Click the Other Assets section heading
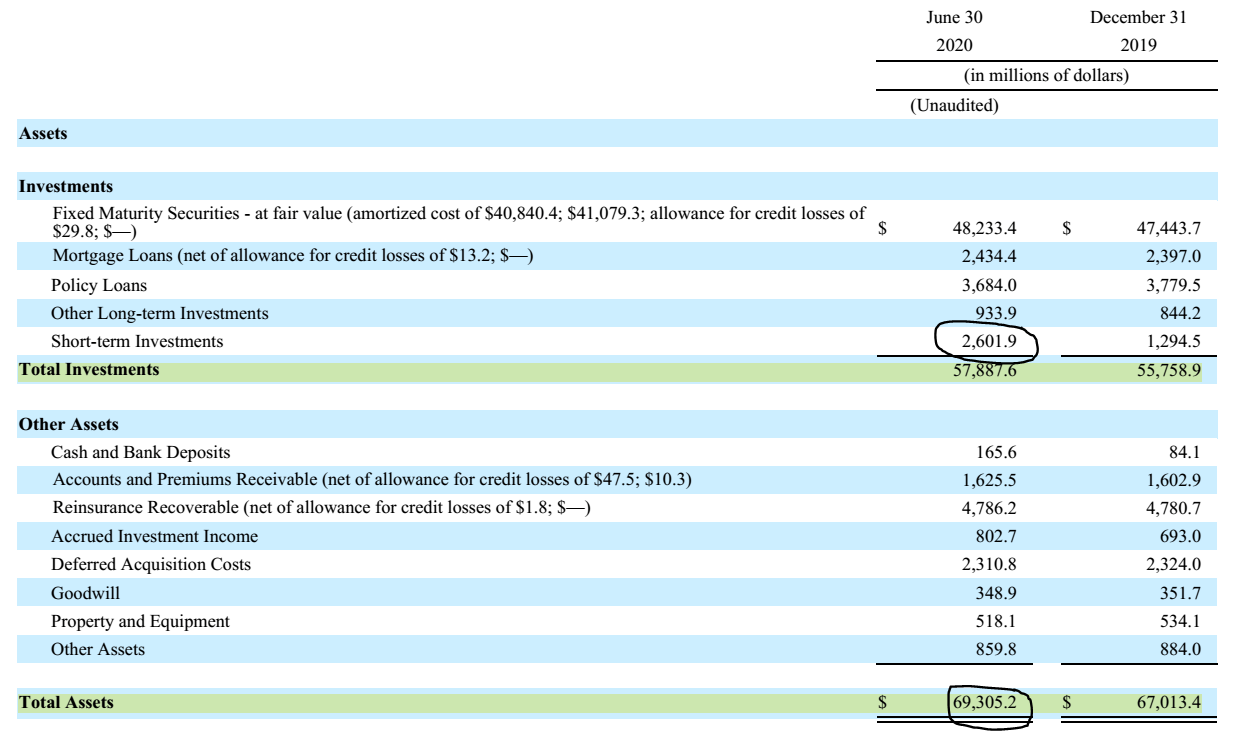This screenshot has width=1240, height=749. click(68, 425)
